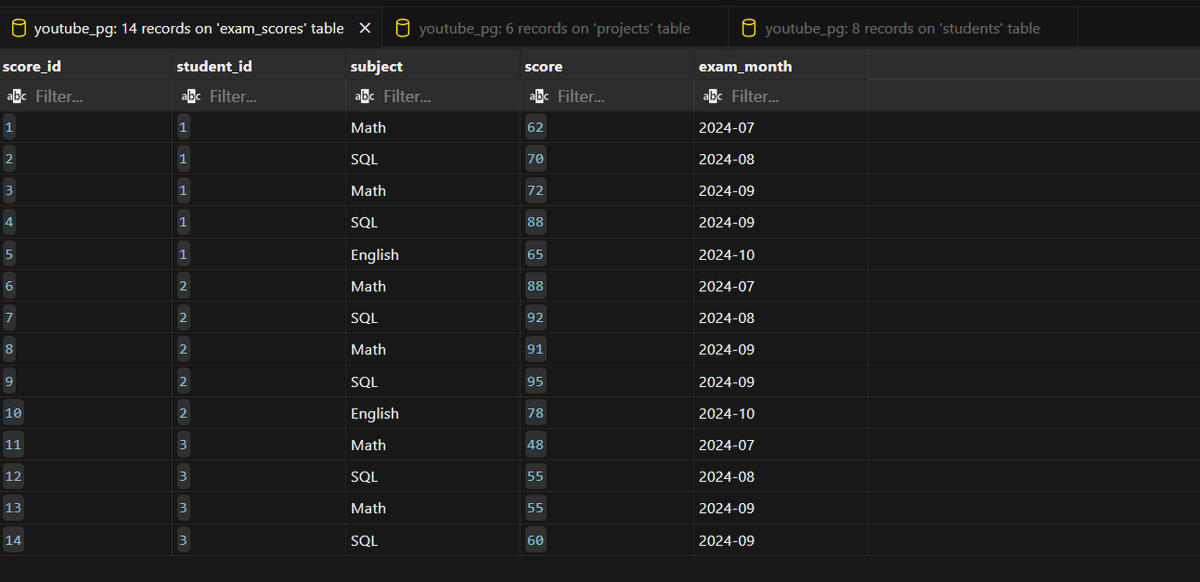Click score cell showing 78
The height and width of the screenshot is (582, 1200).
tap(607, 413)
